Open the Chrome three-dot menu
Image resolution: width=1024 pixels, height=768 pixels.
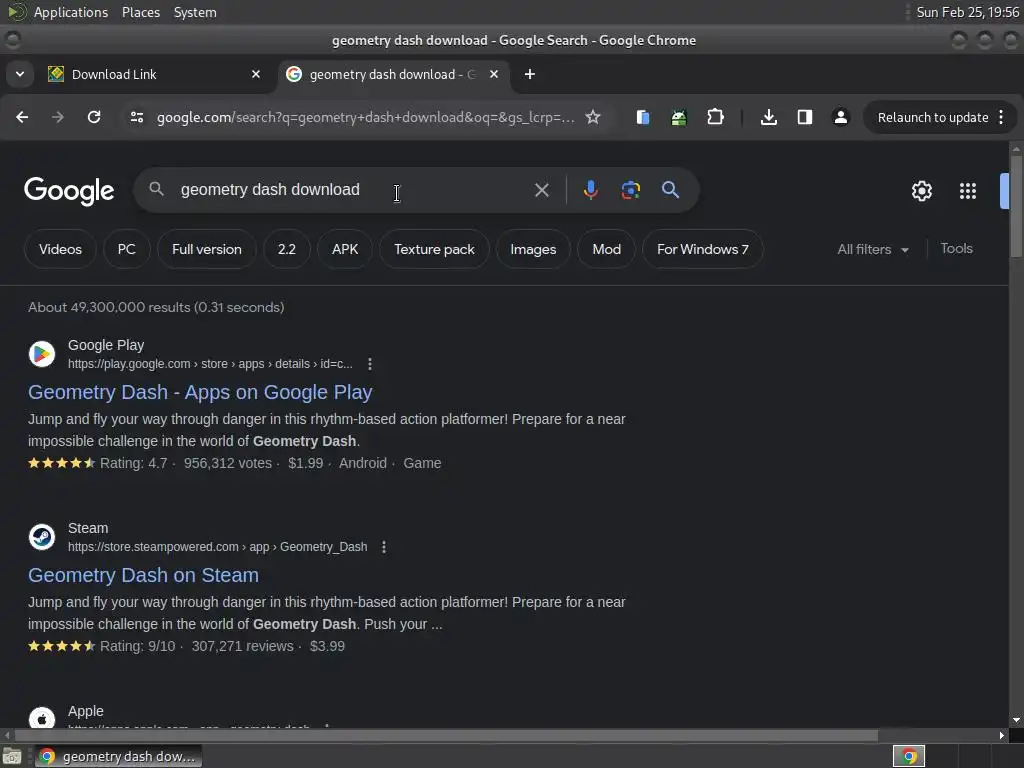coord(1001,117)
